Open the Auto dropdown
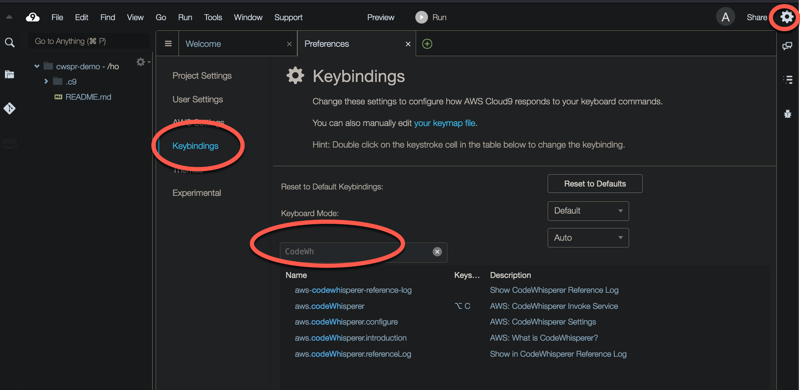Image resolution: width=800 pixels, height=390 pixels. coord(588,238)
